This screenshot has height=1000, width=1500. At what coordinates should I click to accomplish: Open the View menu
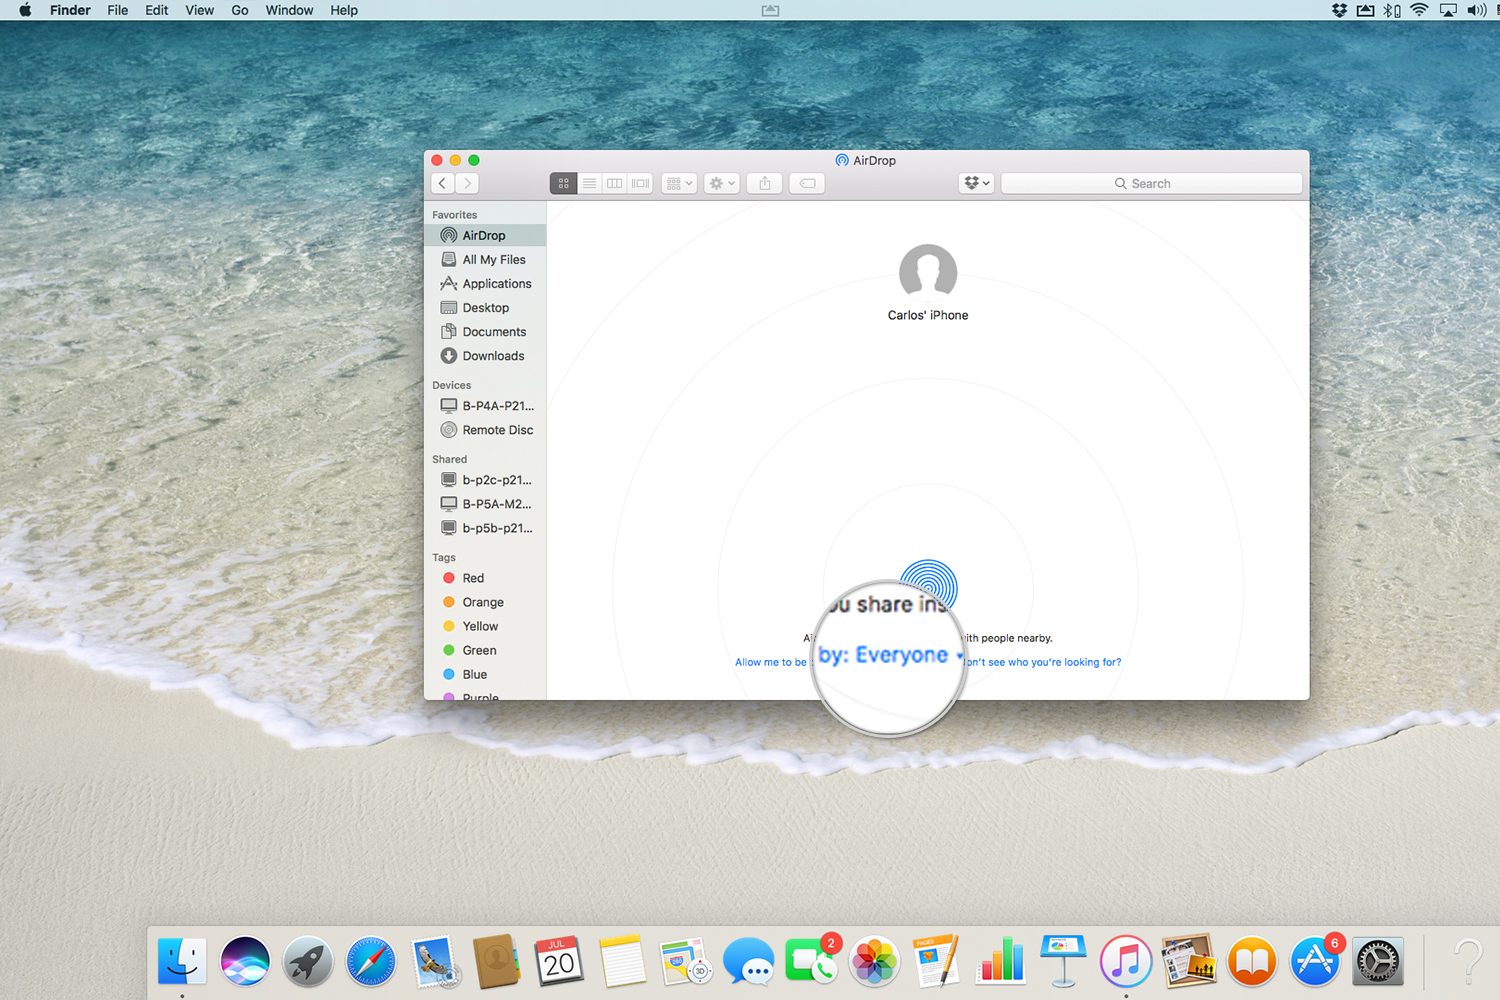point(200,10)
